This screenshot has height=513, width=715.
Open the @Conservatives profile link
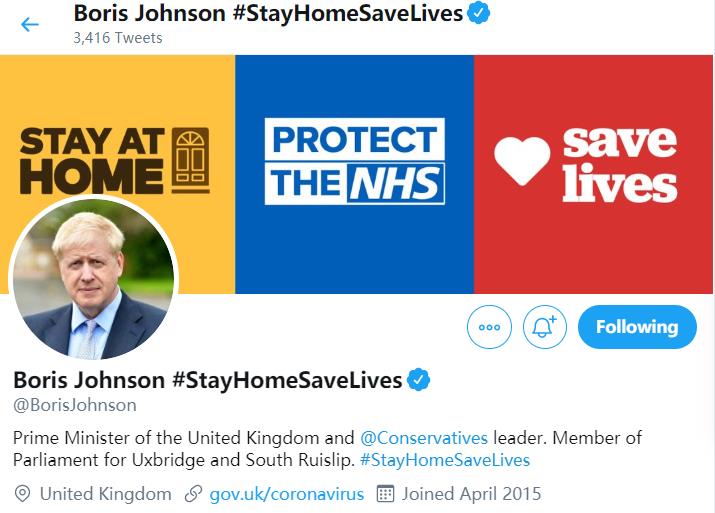click(x=424, y=438)
